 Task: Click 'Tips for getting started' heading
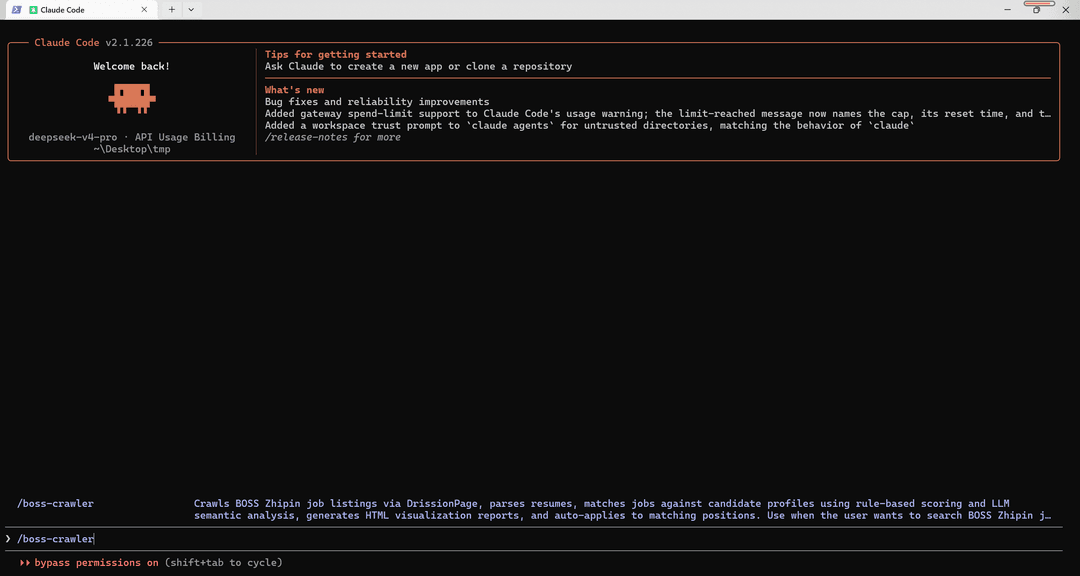[335, 54]
